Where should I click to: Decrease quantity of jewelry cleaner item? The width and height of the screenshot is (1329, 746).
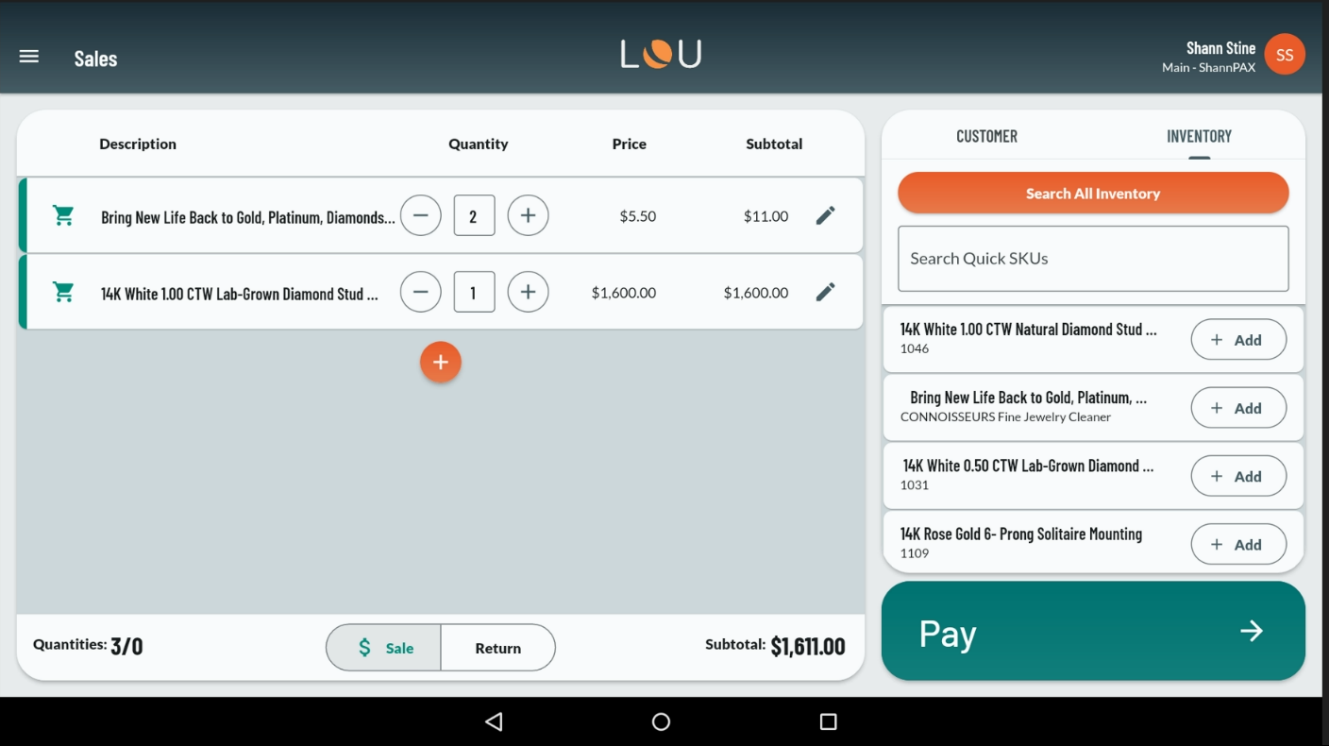421,216
